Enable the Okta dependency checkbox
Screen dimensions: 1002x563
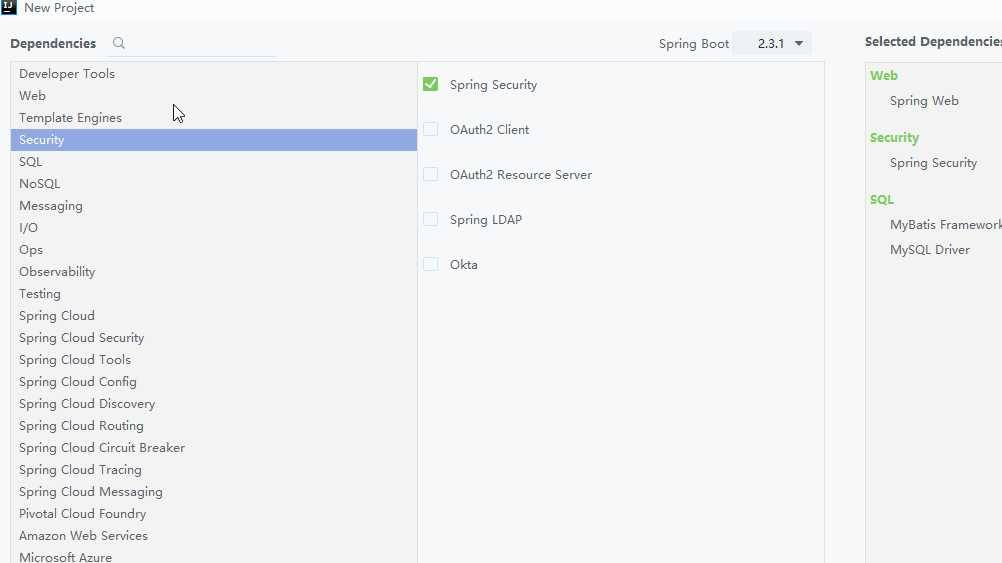click(431, 264)
